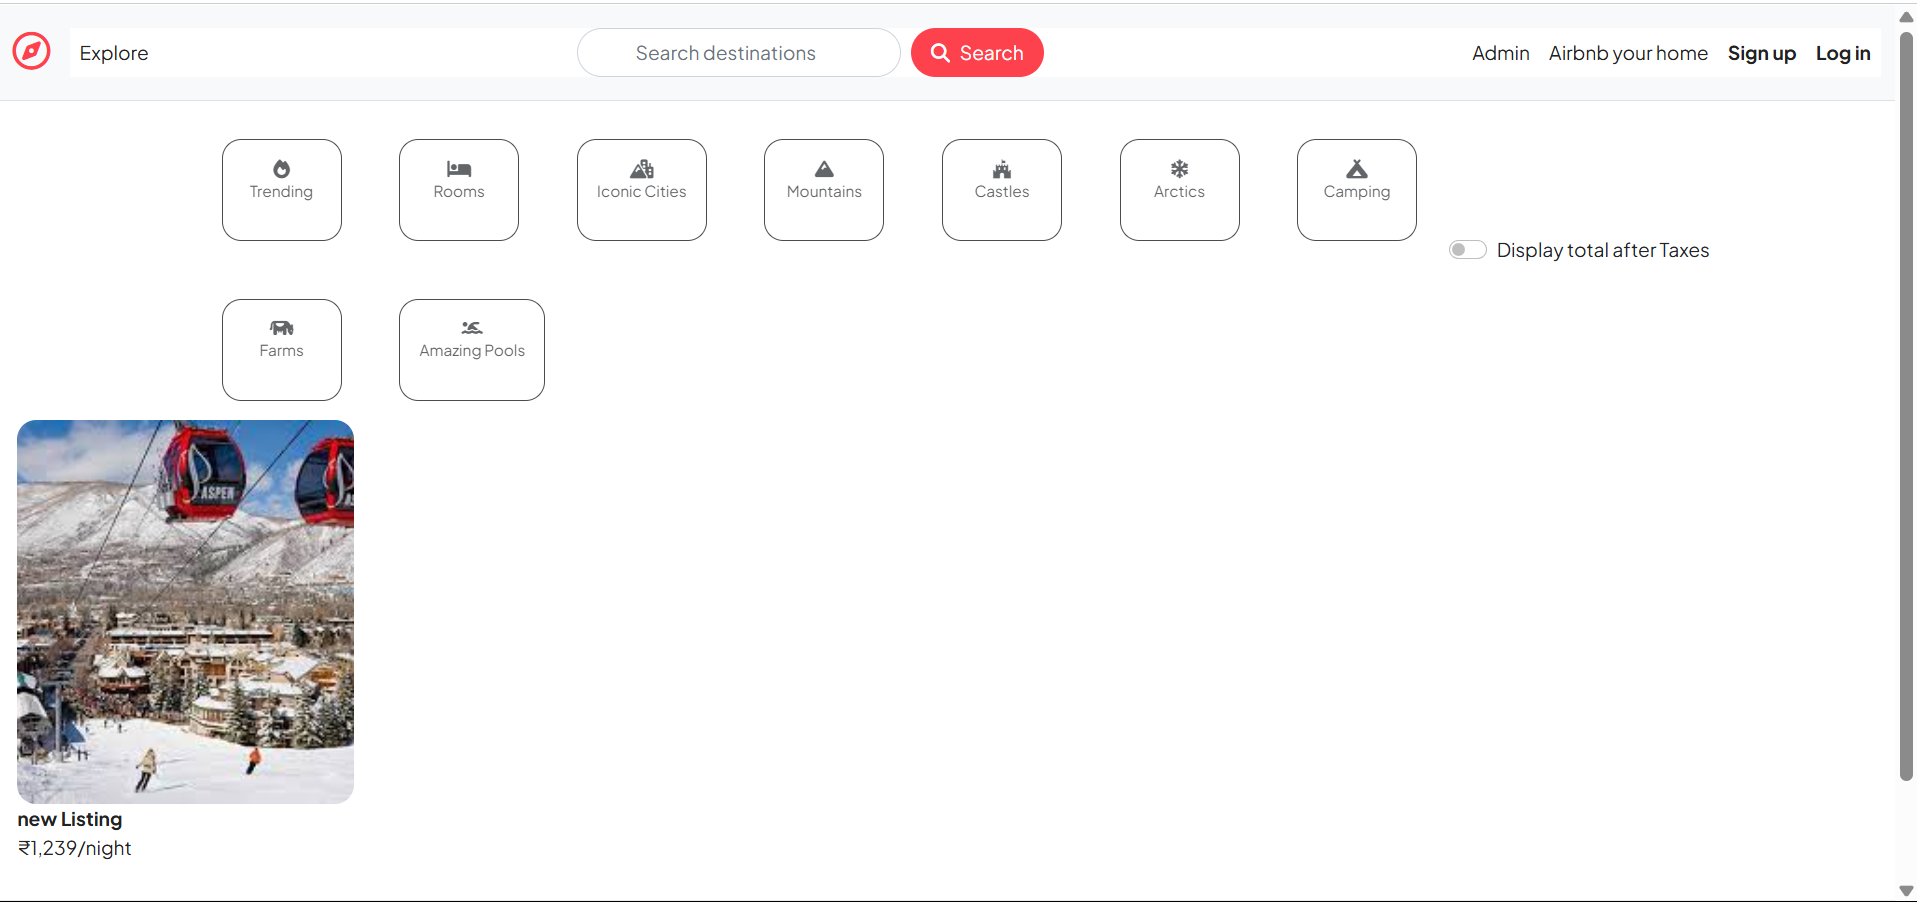The image size is (1917, 902).
Task: Select the Arctics snowflake filter
Action: point(1180,190)
